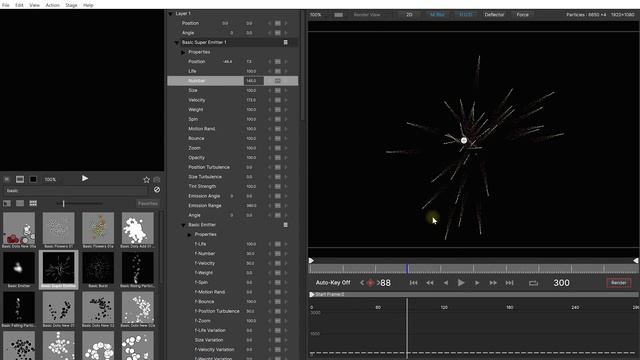Select the Basic Burst thumbnail
The width and height of the screenshot is (640, 360).
pyautogui.click(x=98, y=269)
